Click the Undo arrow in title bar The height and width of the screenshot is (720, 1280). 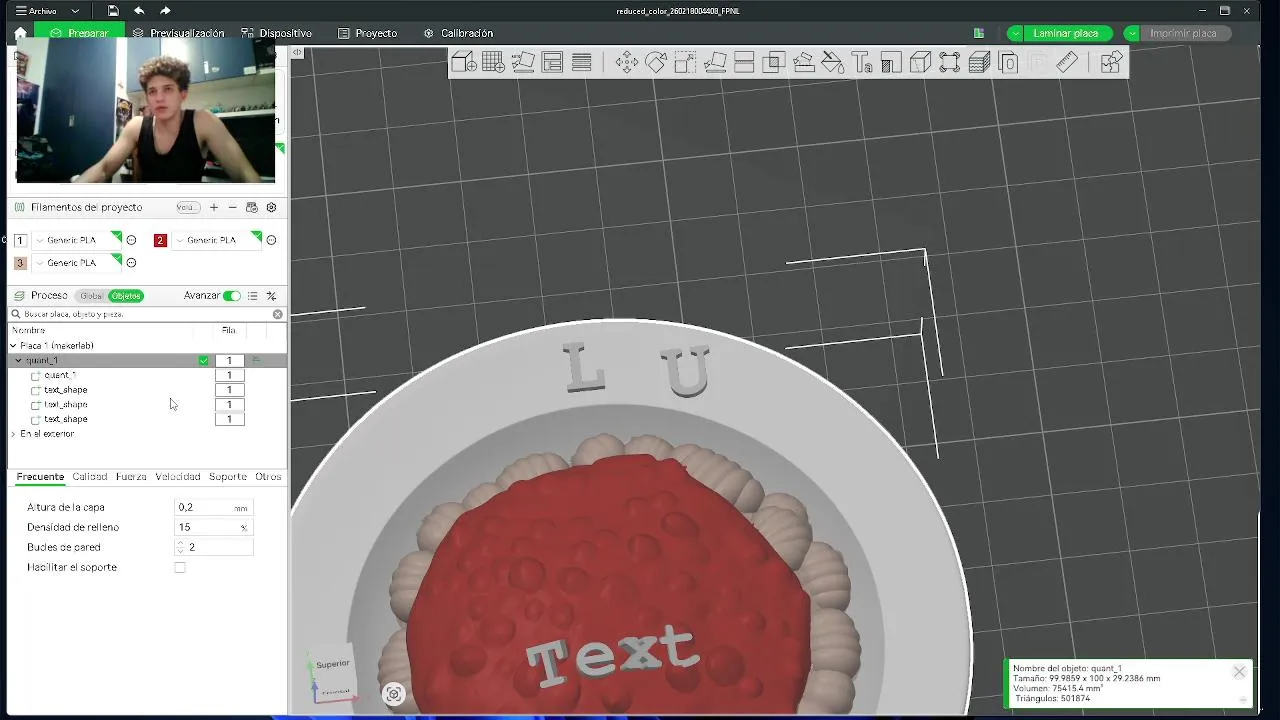point(139,11)
